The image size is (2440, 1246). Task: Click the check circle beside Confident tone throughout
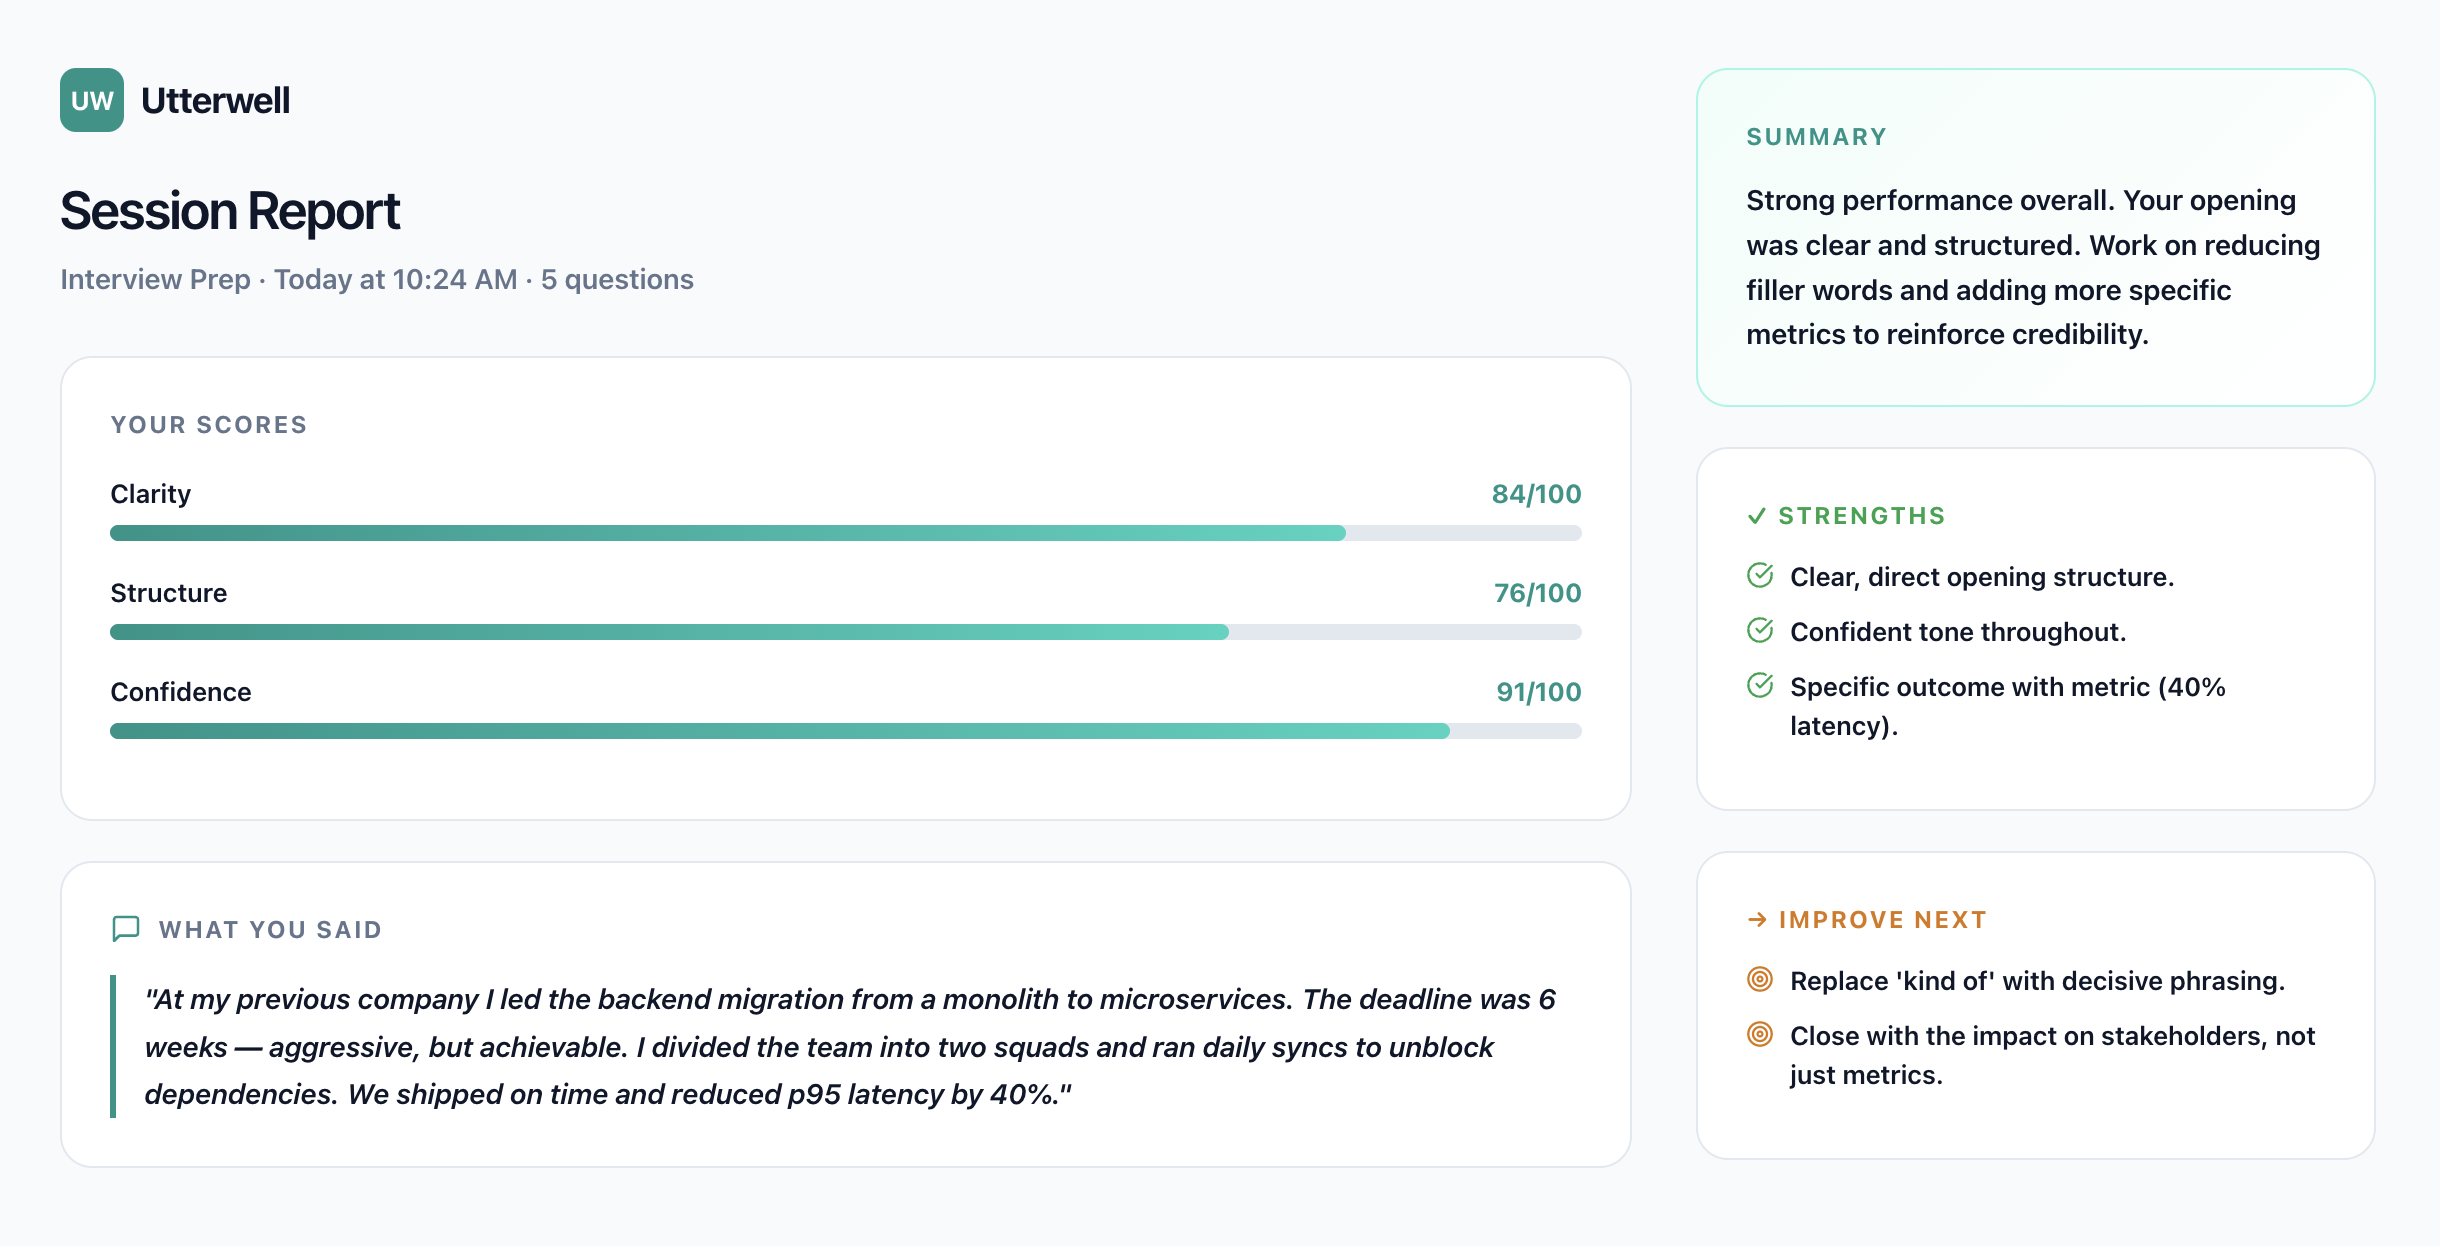(1760, 631)
